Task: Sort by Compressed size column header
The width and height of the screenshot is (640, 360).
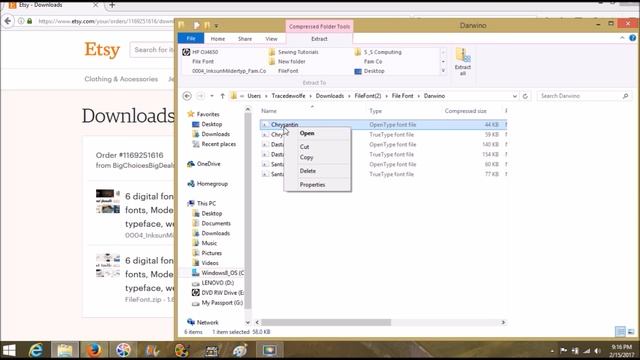Action: tap(465, 111)
